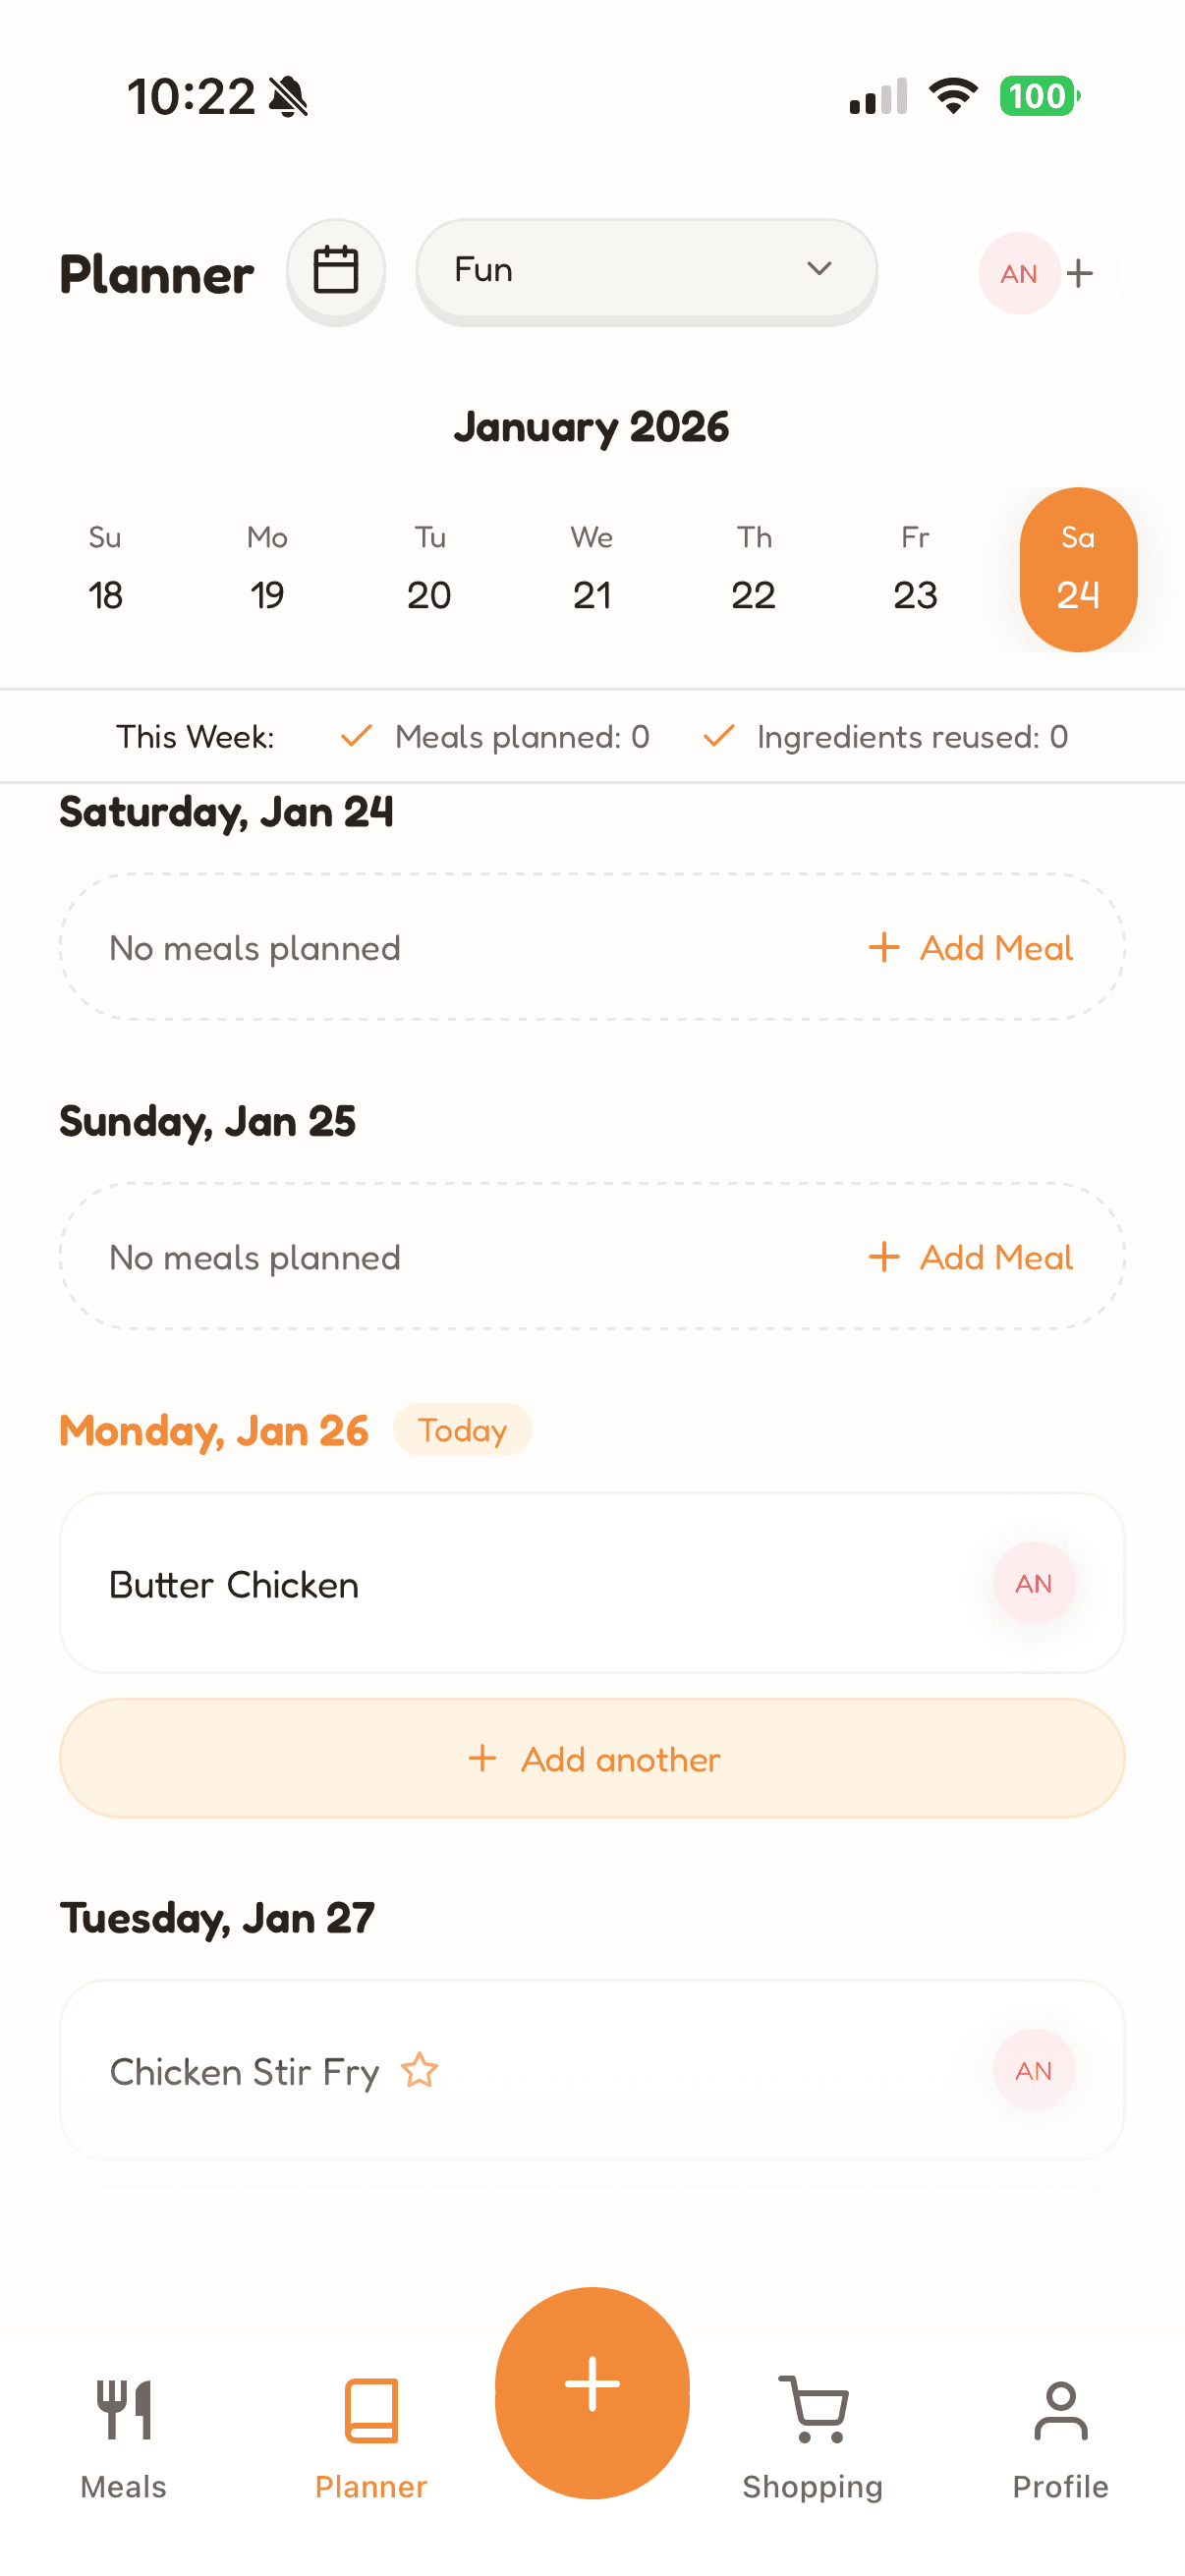Viewport: 1185px width, 2576px height.
Task: Tap the add member plus icon
Action: (1080, 273)
